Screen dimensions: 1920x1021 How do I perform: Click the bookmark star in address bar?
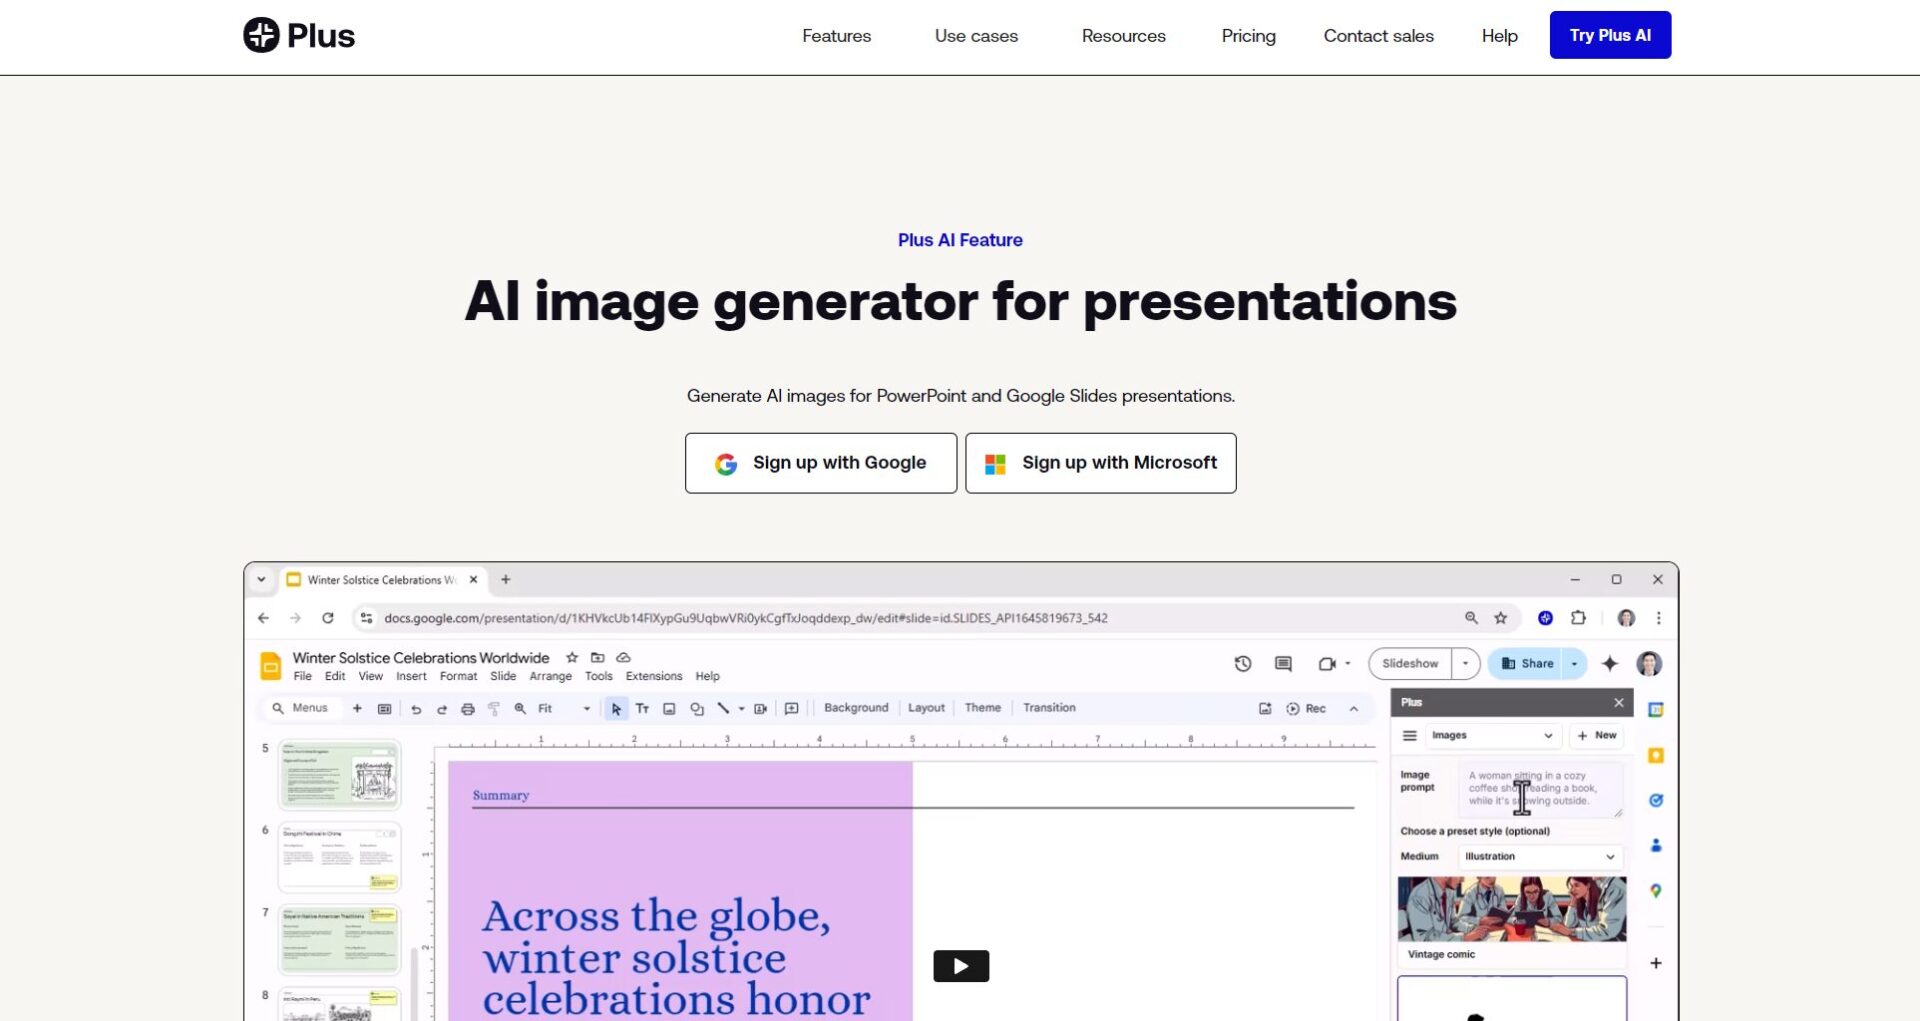coord(1500,618)
